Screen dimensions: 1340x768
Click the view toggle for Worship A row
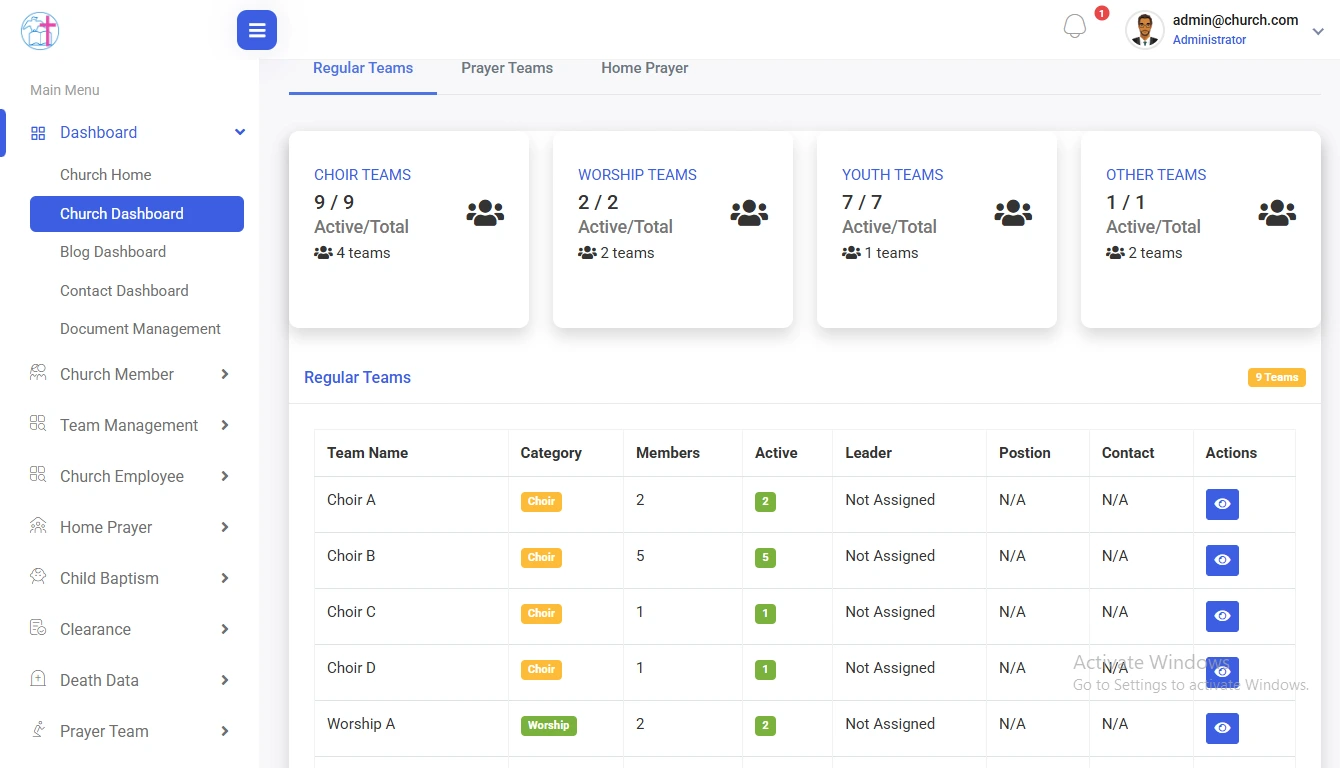point(1221,728)
